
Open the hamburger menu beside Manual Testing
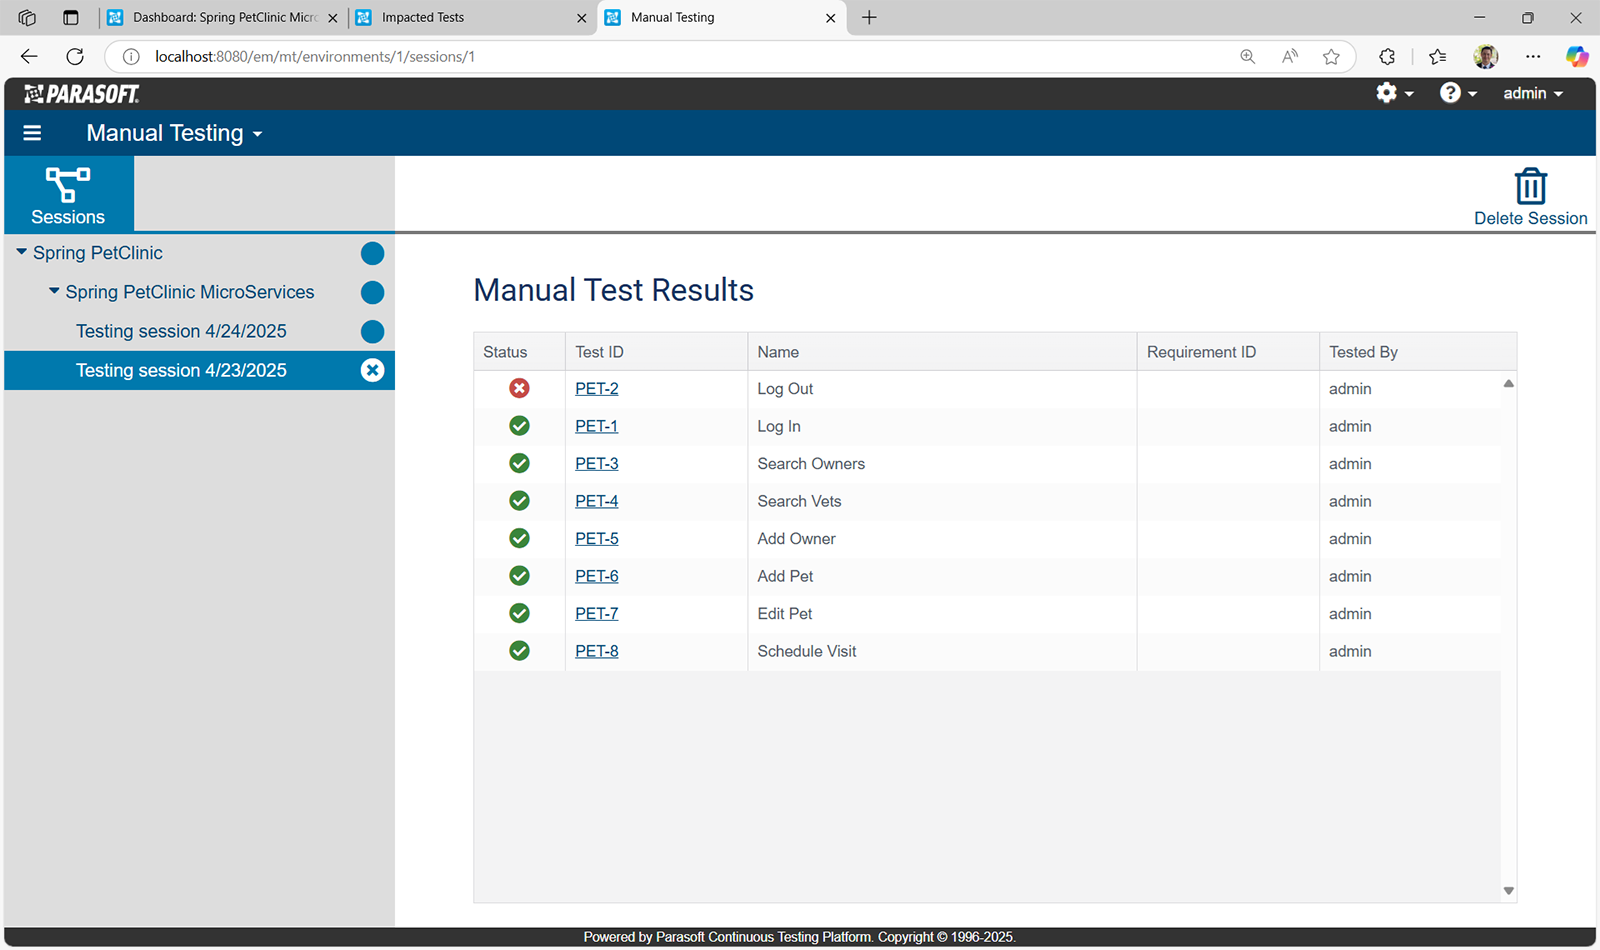coord(32,132)
